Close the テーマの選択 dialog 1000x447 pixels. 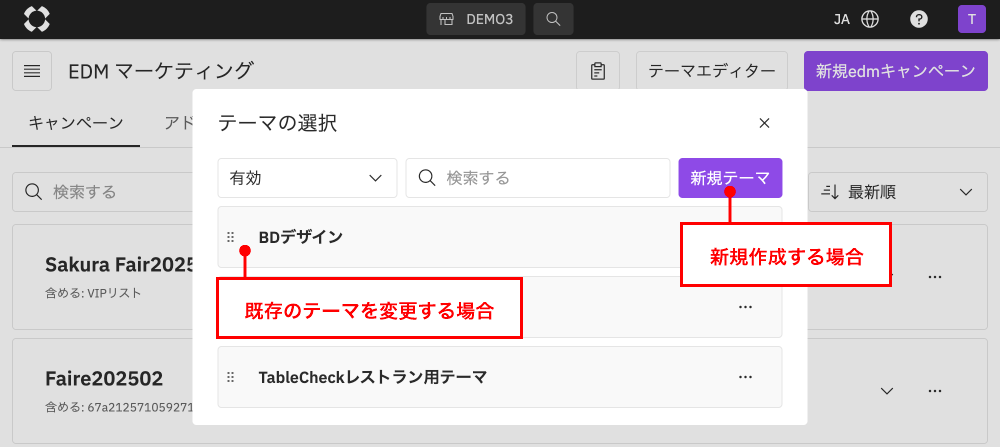[764, 123]
